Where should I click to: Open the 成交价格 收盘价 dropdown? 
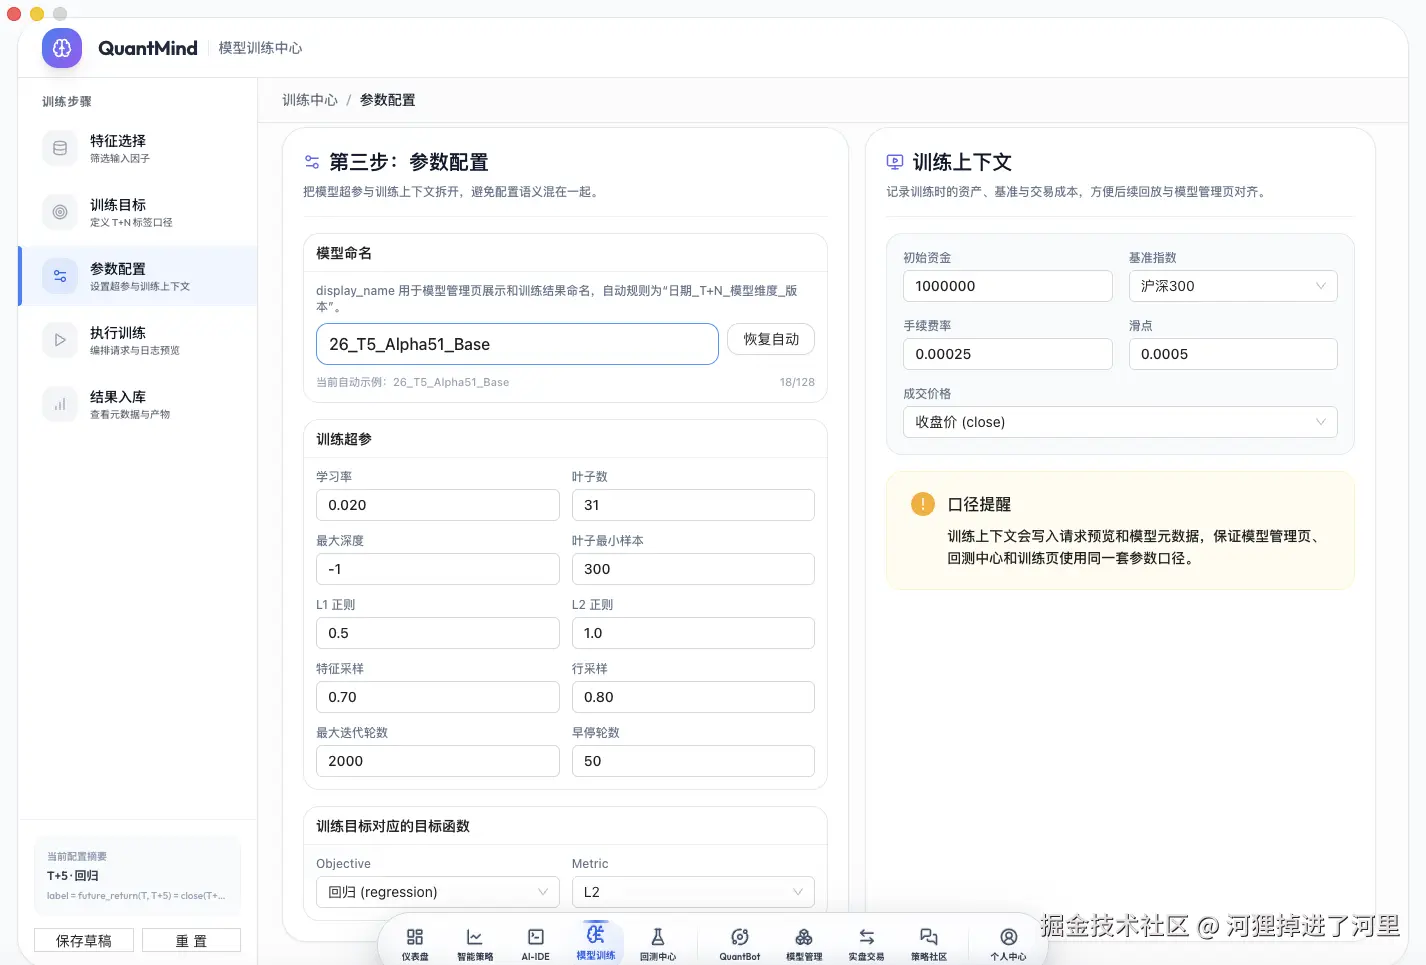1120,422
